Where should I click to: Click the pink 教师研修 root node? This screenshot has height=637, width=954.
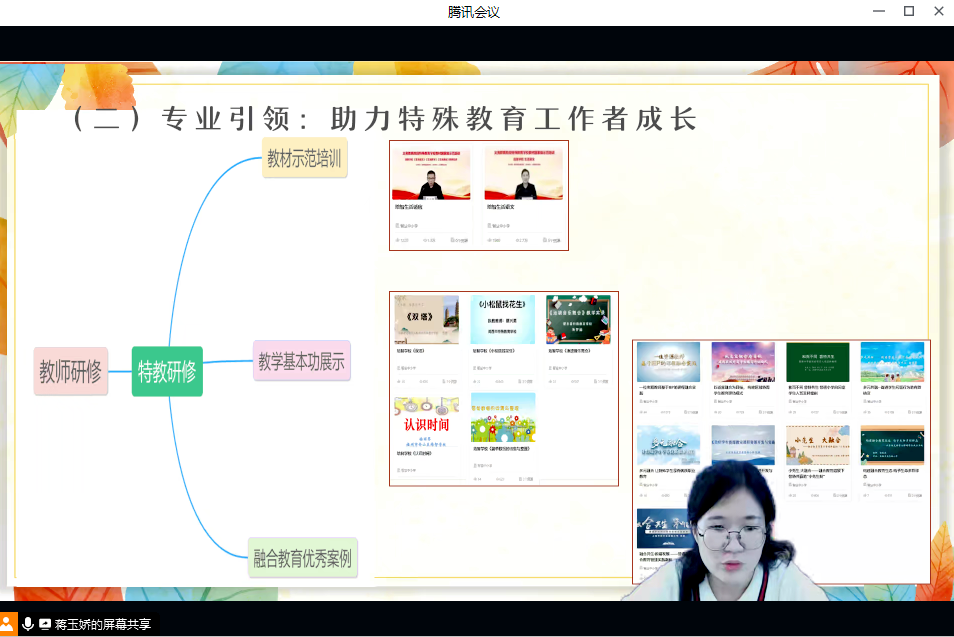coord(71,371)
